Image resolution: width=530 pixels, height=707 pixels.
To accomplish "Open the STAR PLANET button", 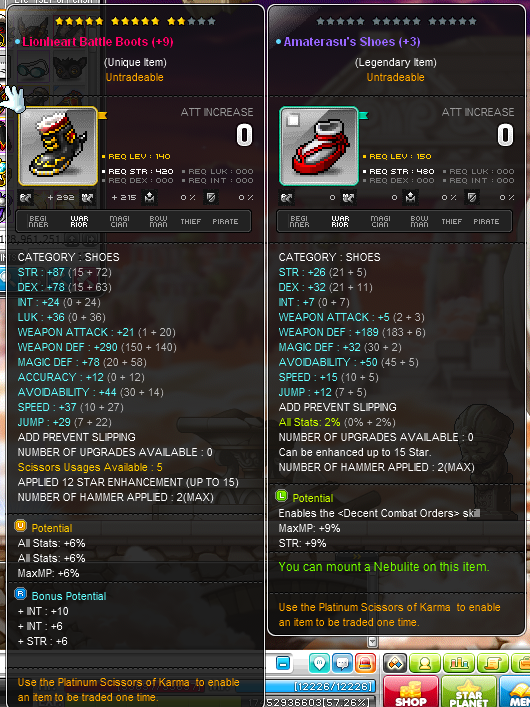I will (468, 691).
